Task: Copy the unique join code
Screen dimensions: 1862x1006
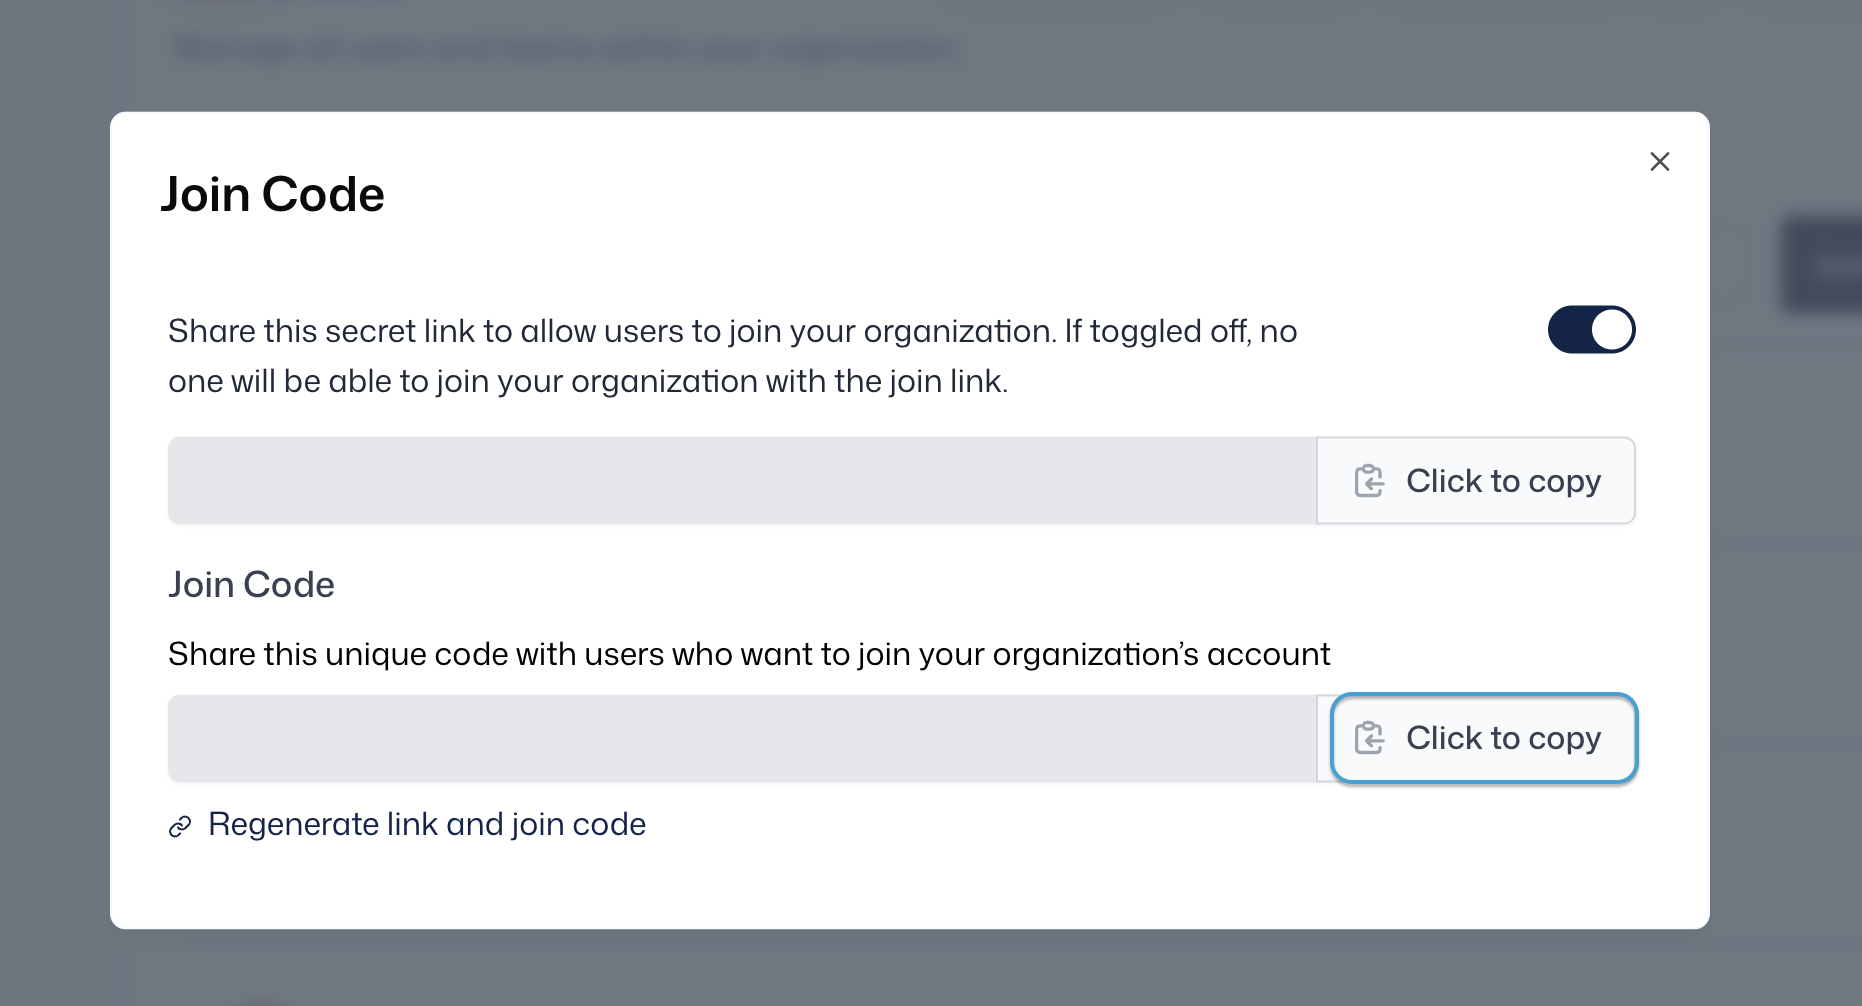Action: point(1483,738)
